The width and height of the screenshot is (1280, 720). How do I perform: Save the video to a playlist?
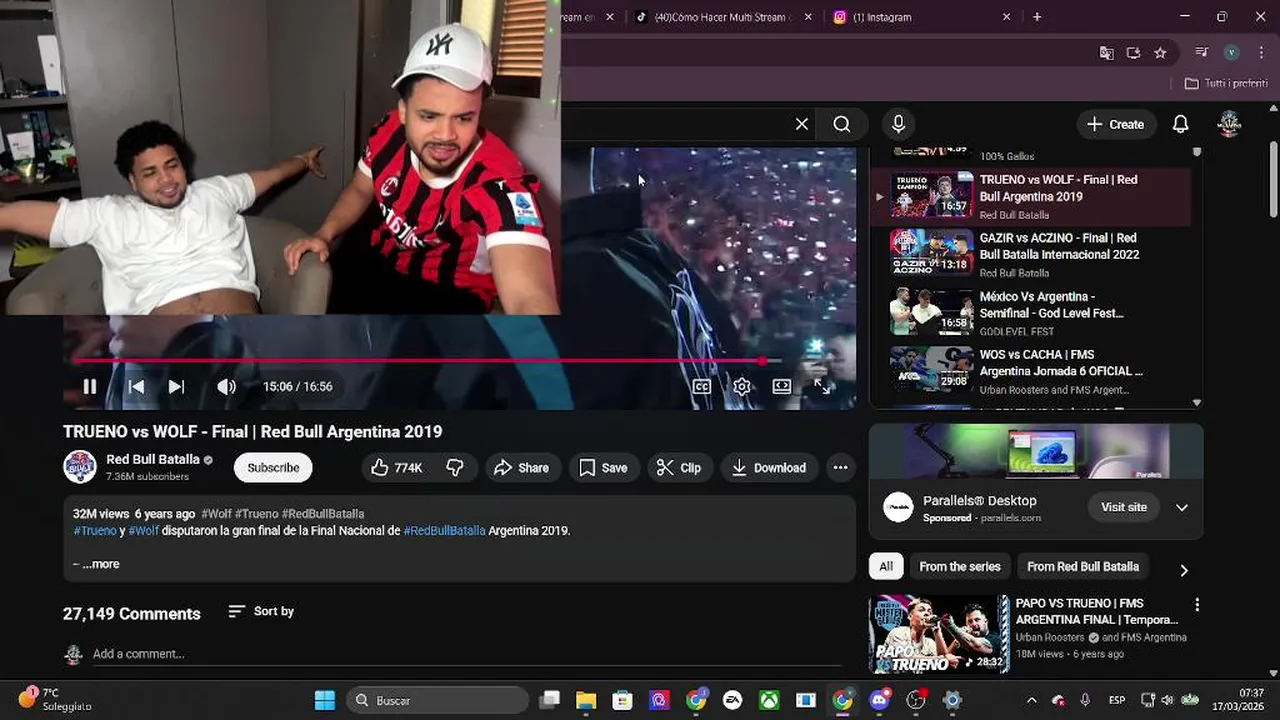(x=604, y=467)
